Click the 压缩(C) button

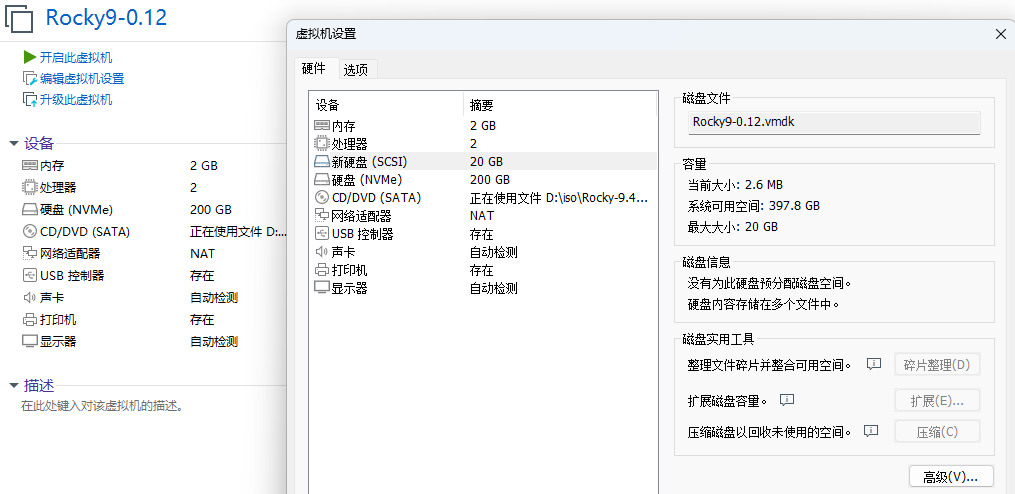937,431
